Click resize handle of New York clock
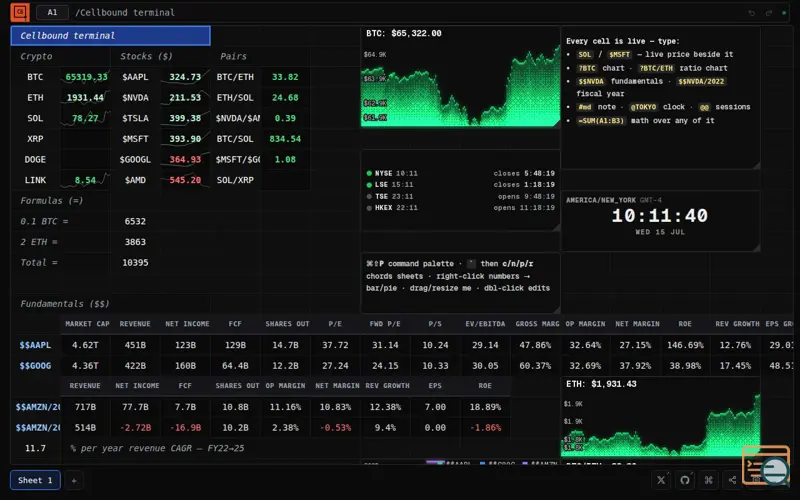Image resolution: width=800 pixels, height=500 pixels. [757, 248]
